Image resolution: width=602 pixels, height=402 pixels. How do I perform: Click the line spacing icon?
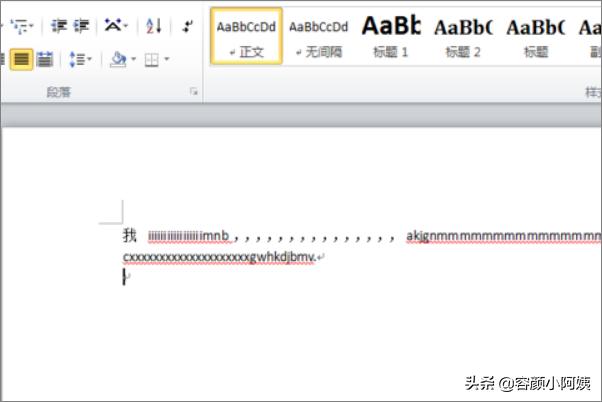point(78,60)
